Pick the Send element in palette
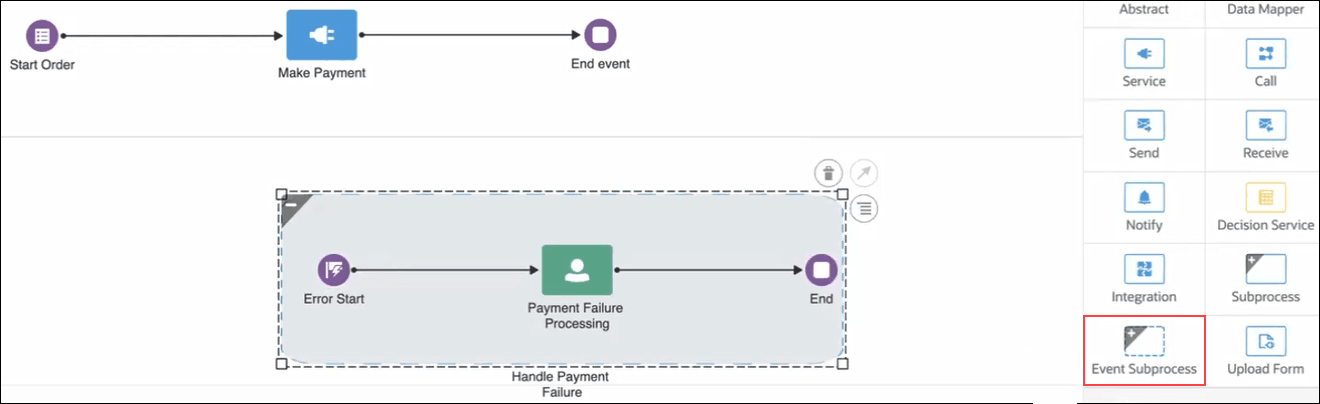 pos(1144,126)
